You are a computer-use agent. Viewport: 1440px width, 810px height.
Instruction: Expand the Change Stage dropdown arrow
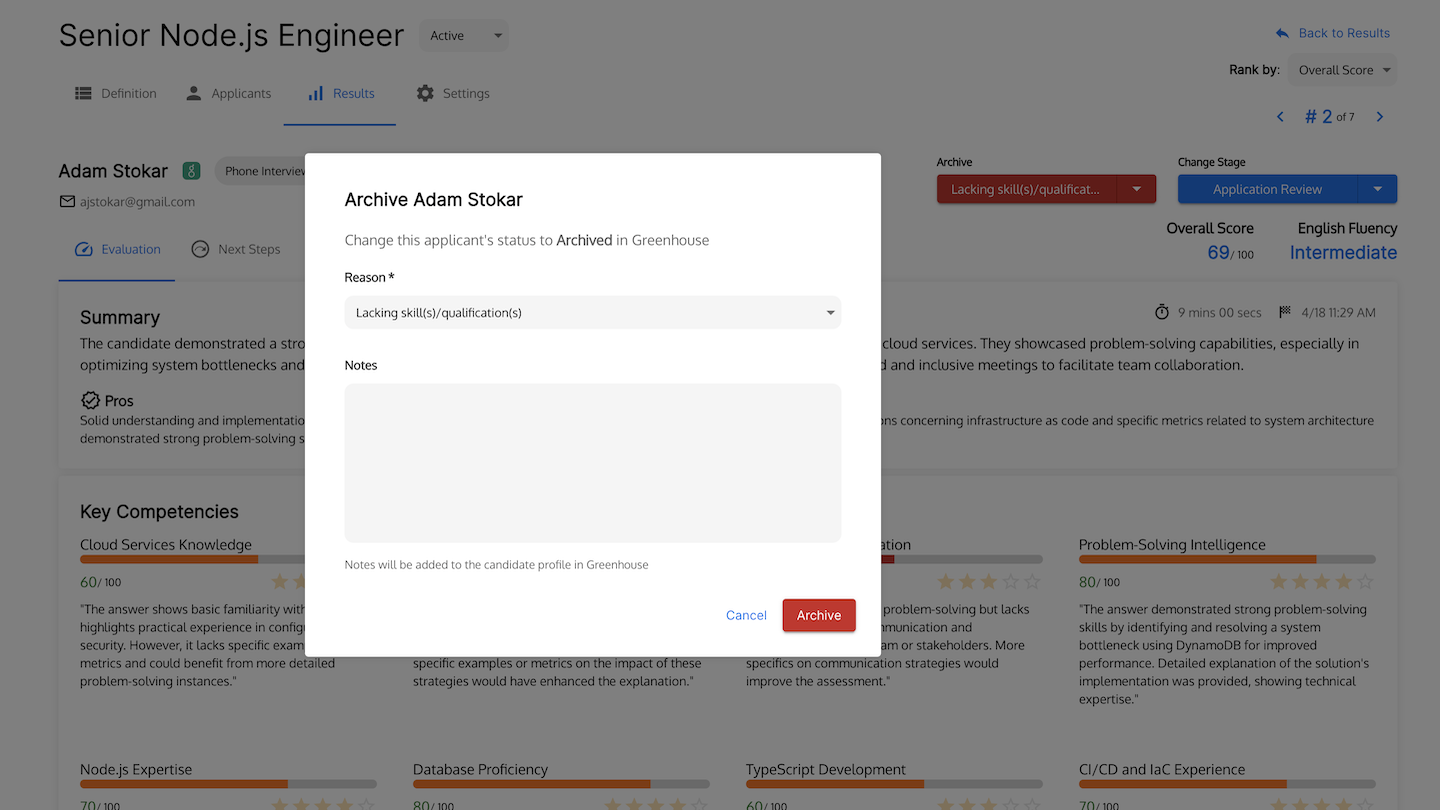coord(1377,189)
